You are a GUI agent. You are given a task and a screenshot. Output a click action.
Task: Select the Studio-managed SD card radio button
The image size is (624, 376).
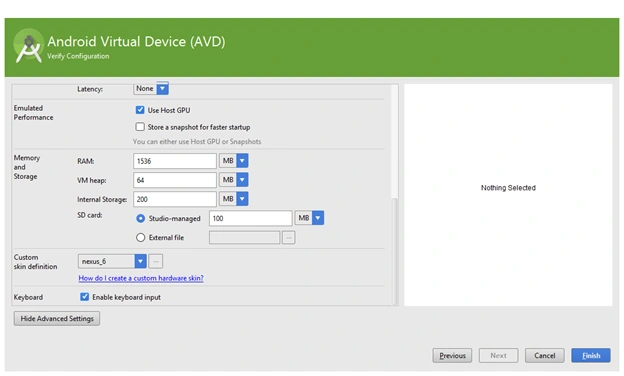tap(140, 218)
